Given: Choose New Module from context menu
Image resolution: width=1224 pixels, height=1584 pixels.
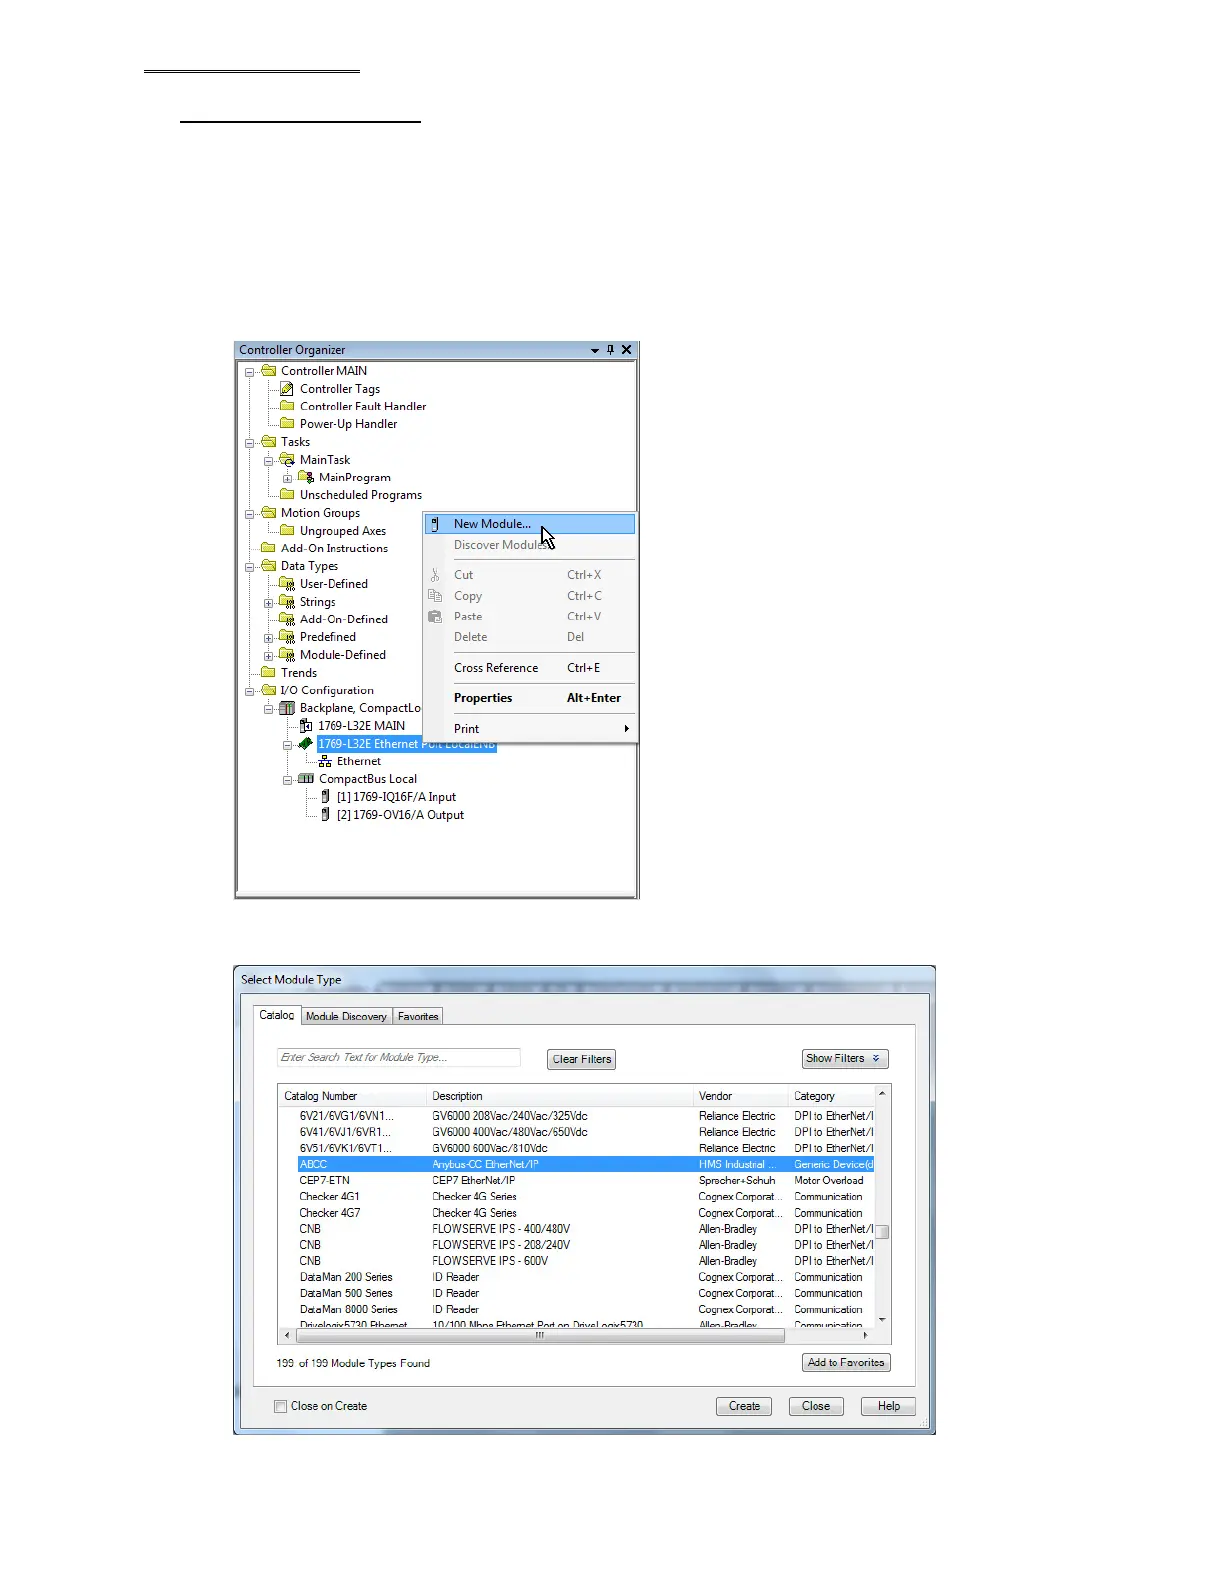Looking at the screenshot, I should point(492,524).
